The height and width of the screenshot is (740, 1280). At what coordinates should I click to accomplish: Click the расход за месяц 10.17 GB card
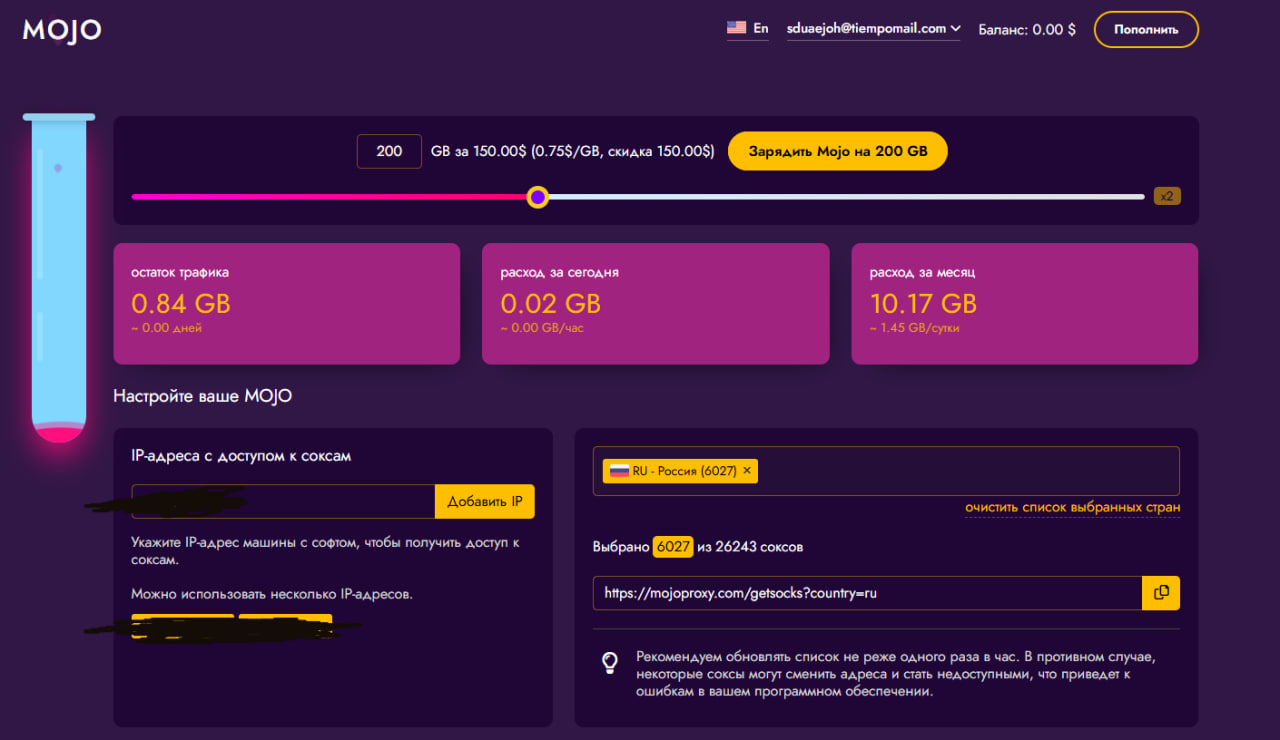[x=1025, y=304]
